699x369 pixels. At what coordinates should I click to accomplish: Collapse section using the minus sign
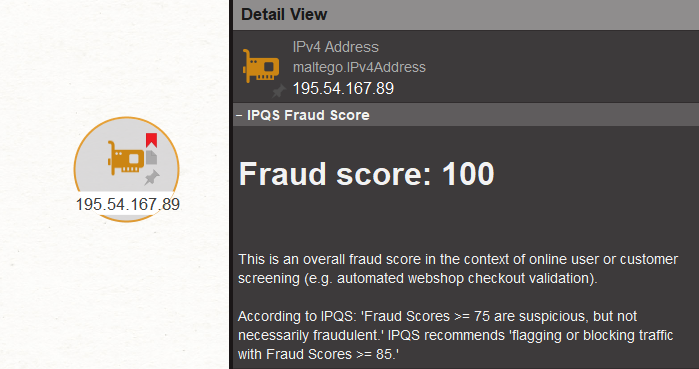[x=239, y=115]
